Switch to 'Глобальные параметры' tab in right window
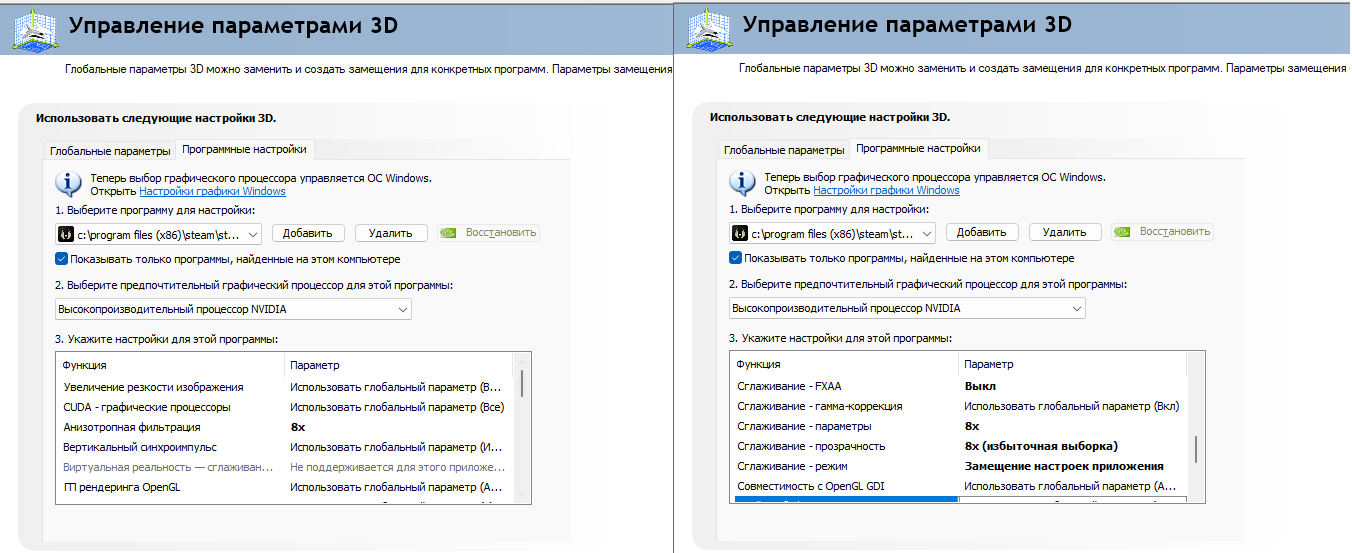1352x553 pixels. [785, 150]
